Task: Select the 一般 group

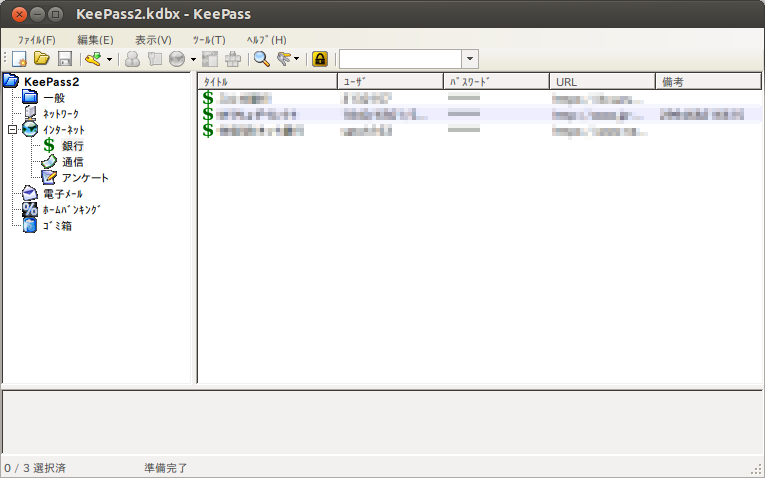Action: pos(54,98)
